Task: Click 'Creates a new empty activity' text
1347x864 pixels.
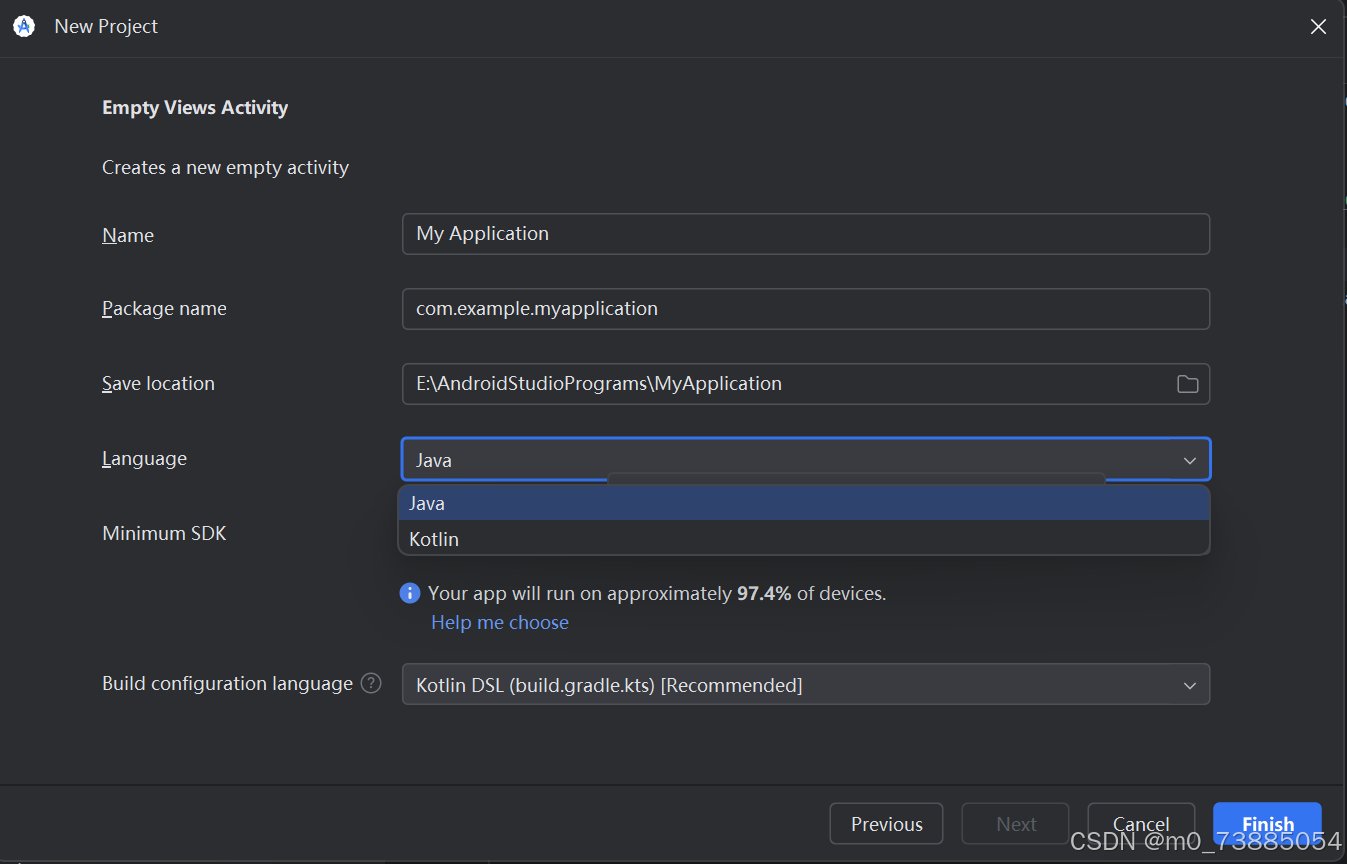Action: click(225, 168)
